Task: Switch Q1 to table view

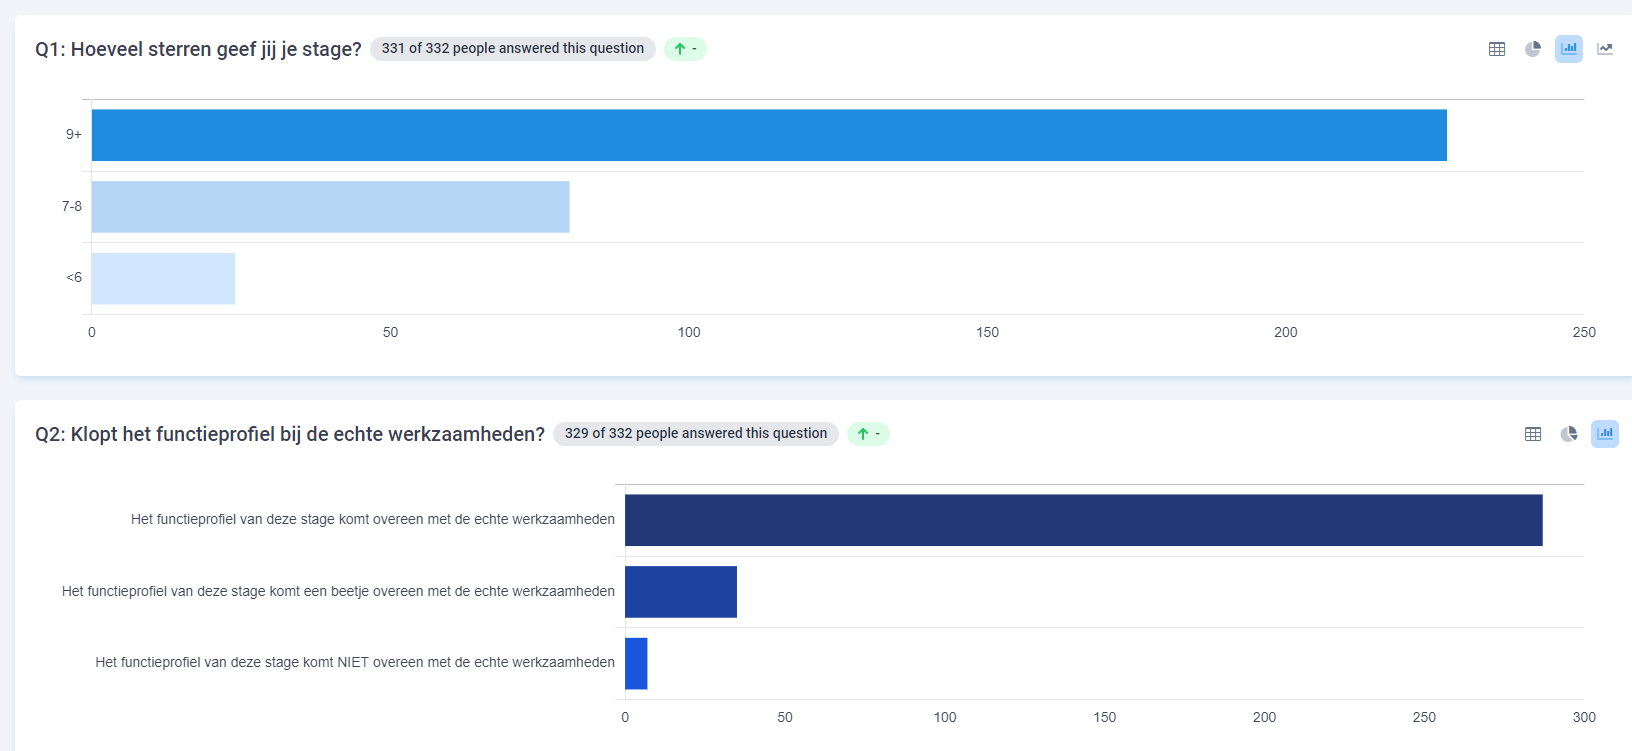Action: [1497, 49]
